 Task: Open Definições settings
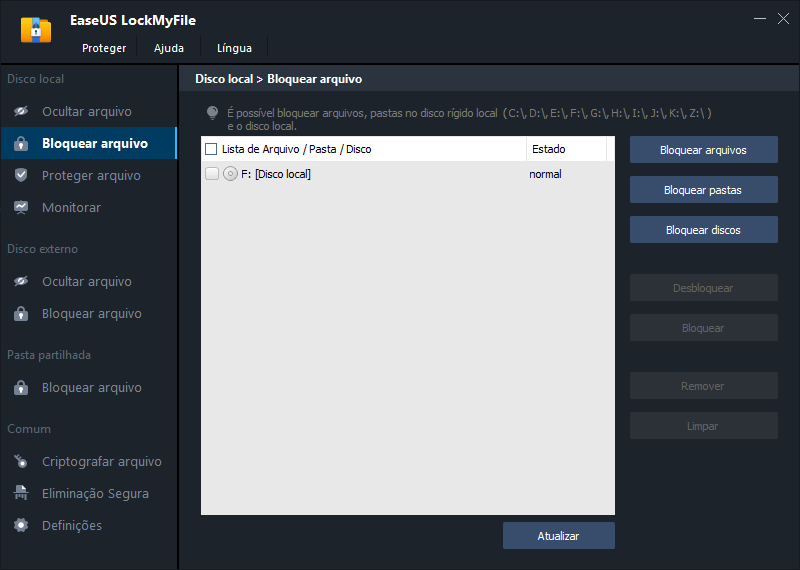point(89,525)
